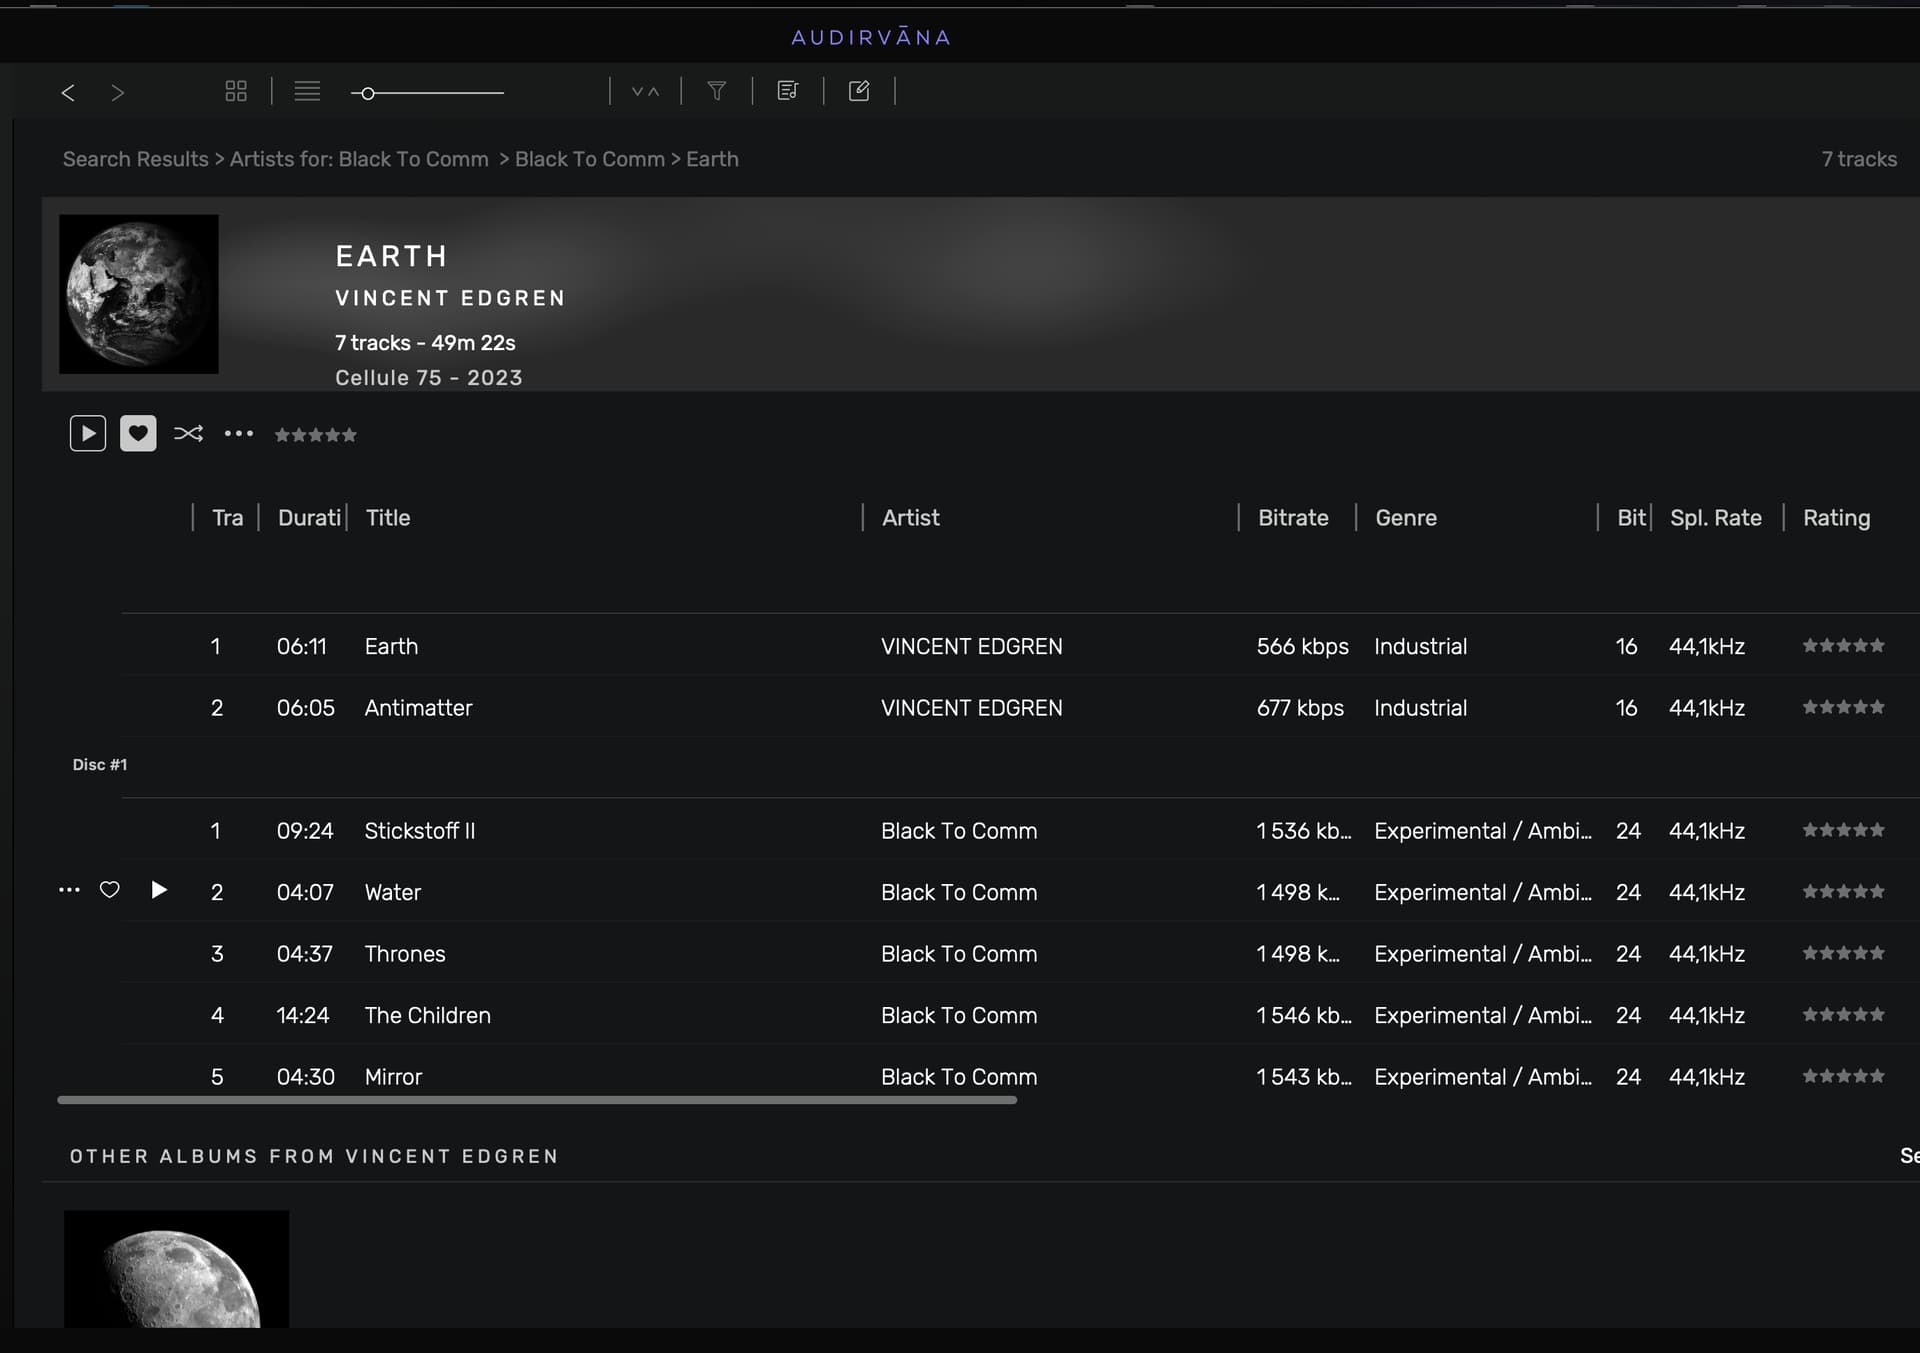
Task: Switch to list view
Action: click(x=307, y=91)
